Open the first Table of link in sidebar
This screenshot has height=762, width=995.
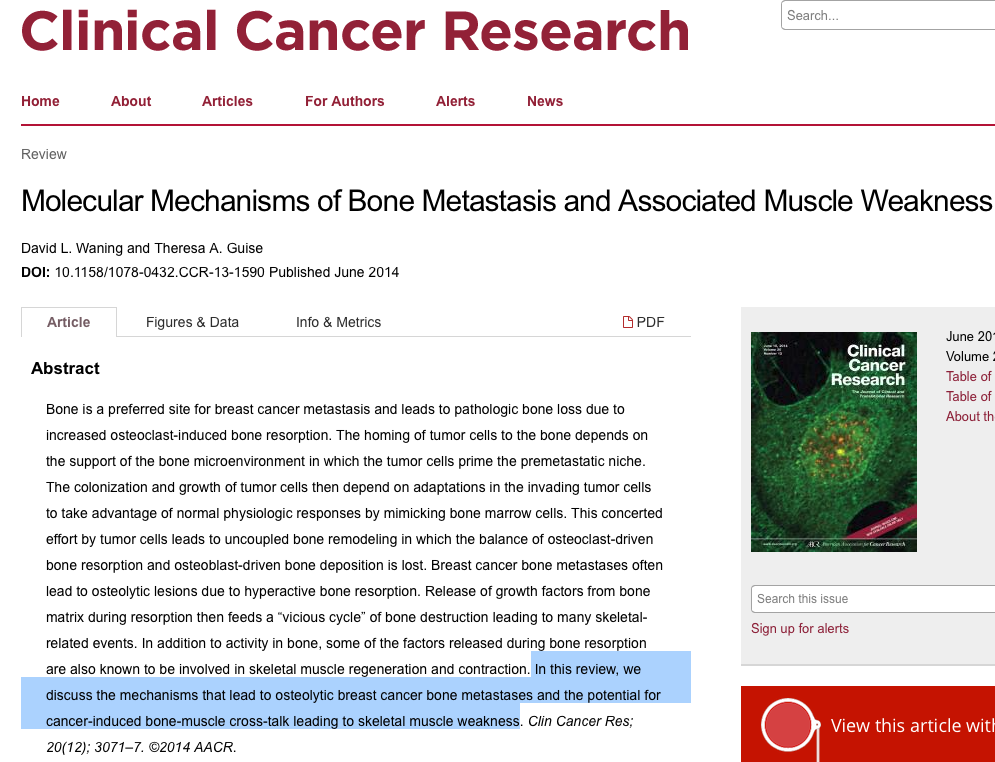click(x=969, y=376)
